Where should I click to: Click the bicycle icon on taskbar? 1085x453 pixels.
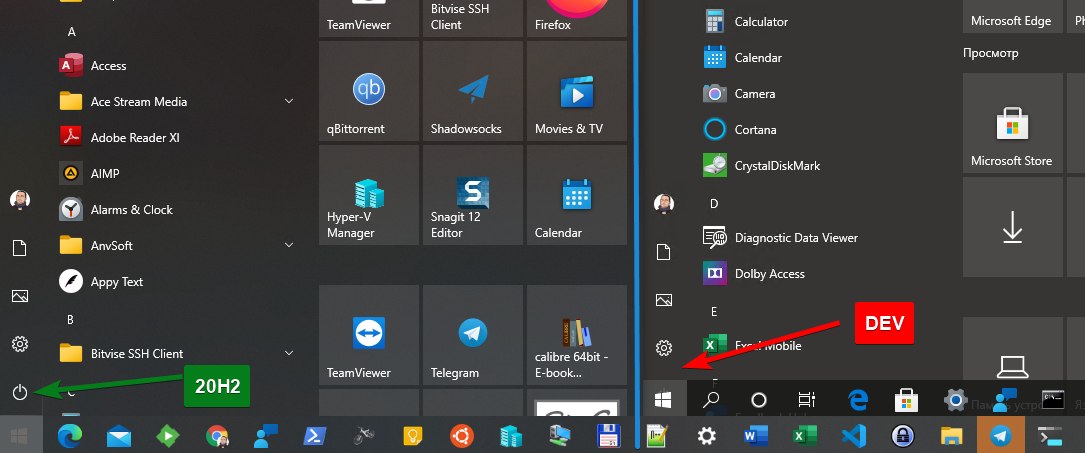364,435
